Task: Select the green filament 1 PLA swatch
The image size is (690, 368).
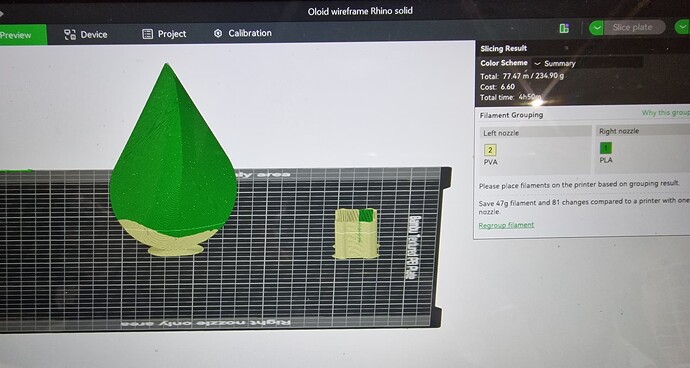Action: [606, 148]
